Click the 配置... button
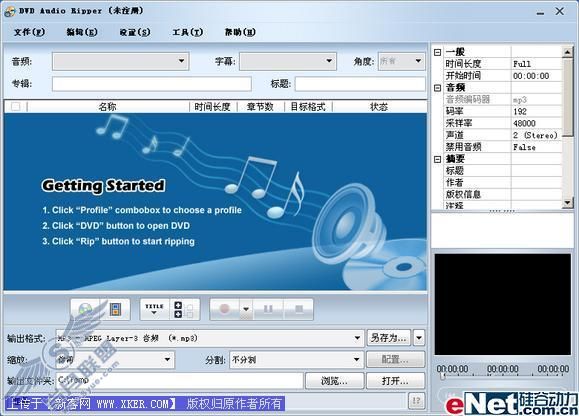 click(x=395, y=359)
